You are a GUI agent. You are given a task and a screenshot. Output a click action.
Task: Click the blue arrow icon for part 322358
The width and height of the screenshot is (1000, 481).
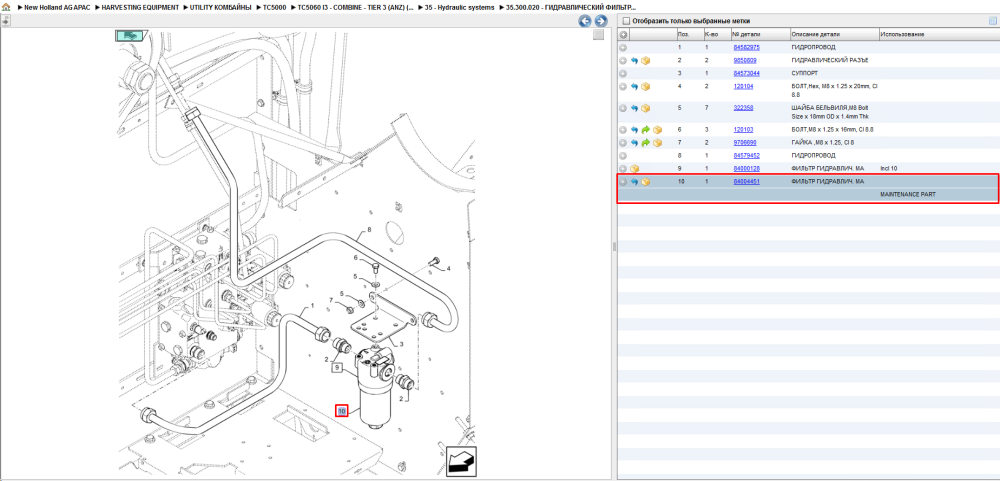pos(634,108)
